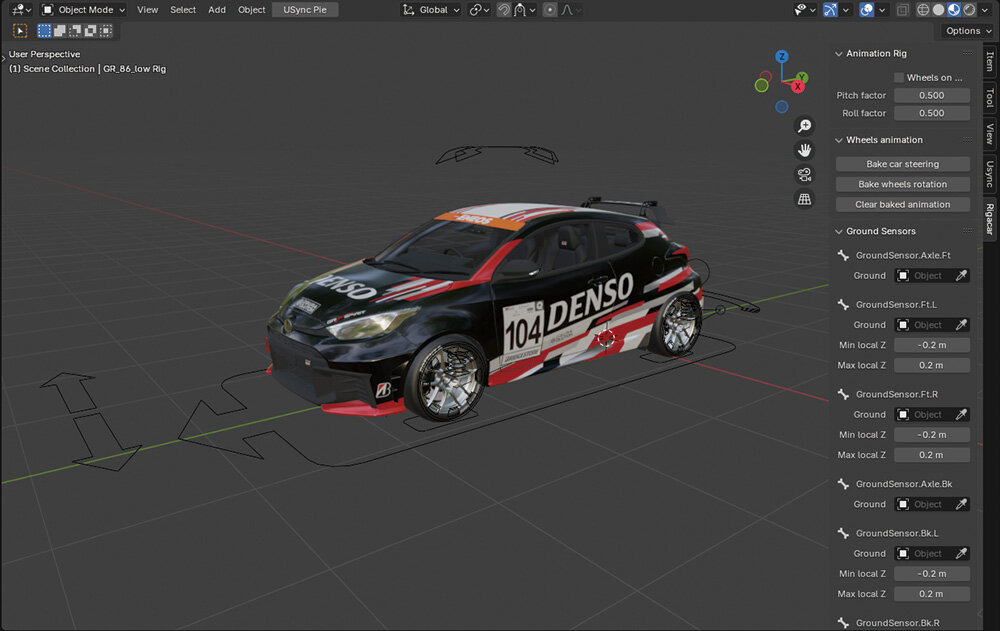This screenshot has height=631, width=1000.
Task: Click the Pitch factor value slider
Action: click(x=931, y=96)
